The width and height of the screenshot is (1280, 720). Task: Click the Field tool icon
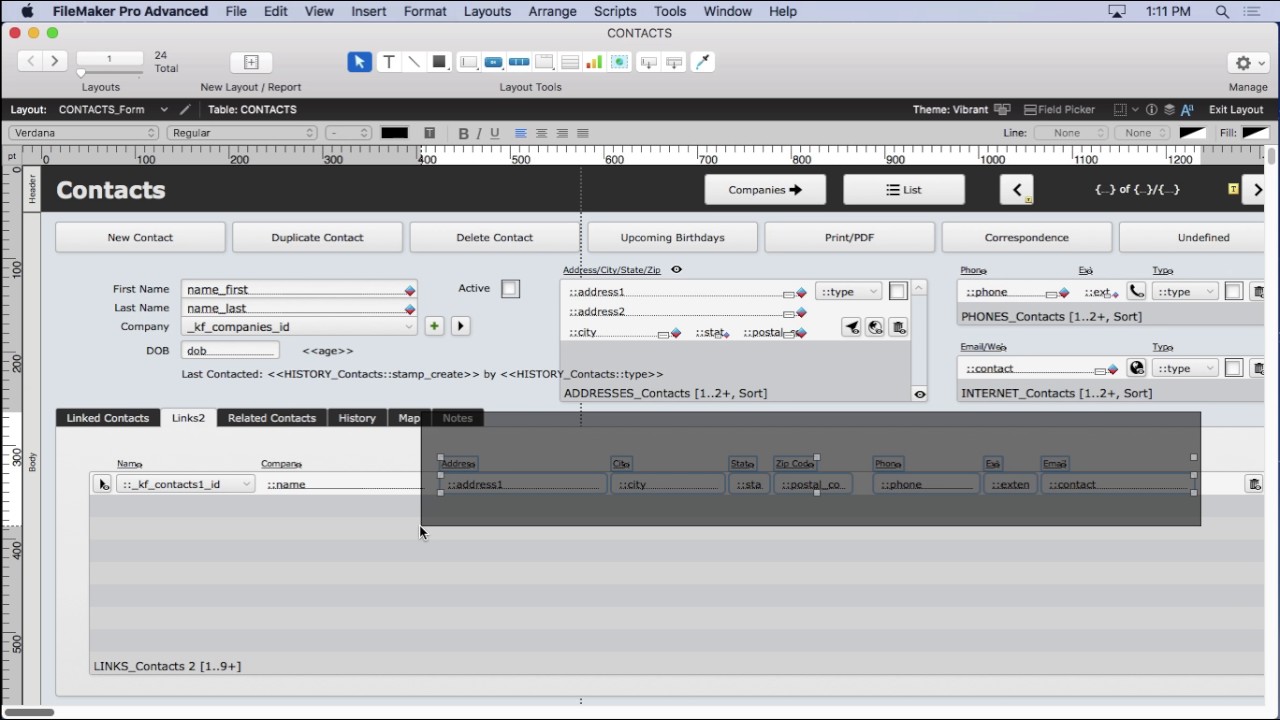click(x=649, y=62)
